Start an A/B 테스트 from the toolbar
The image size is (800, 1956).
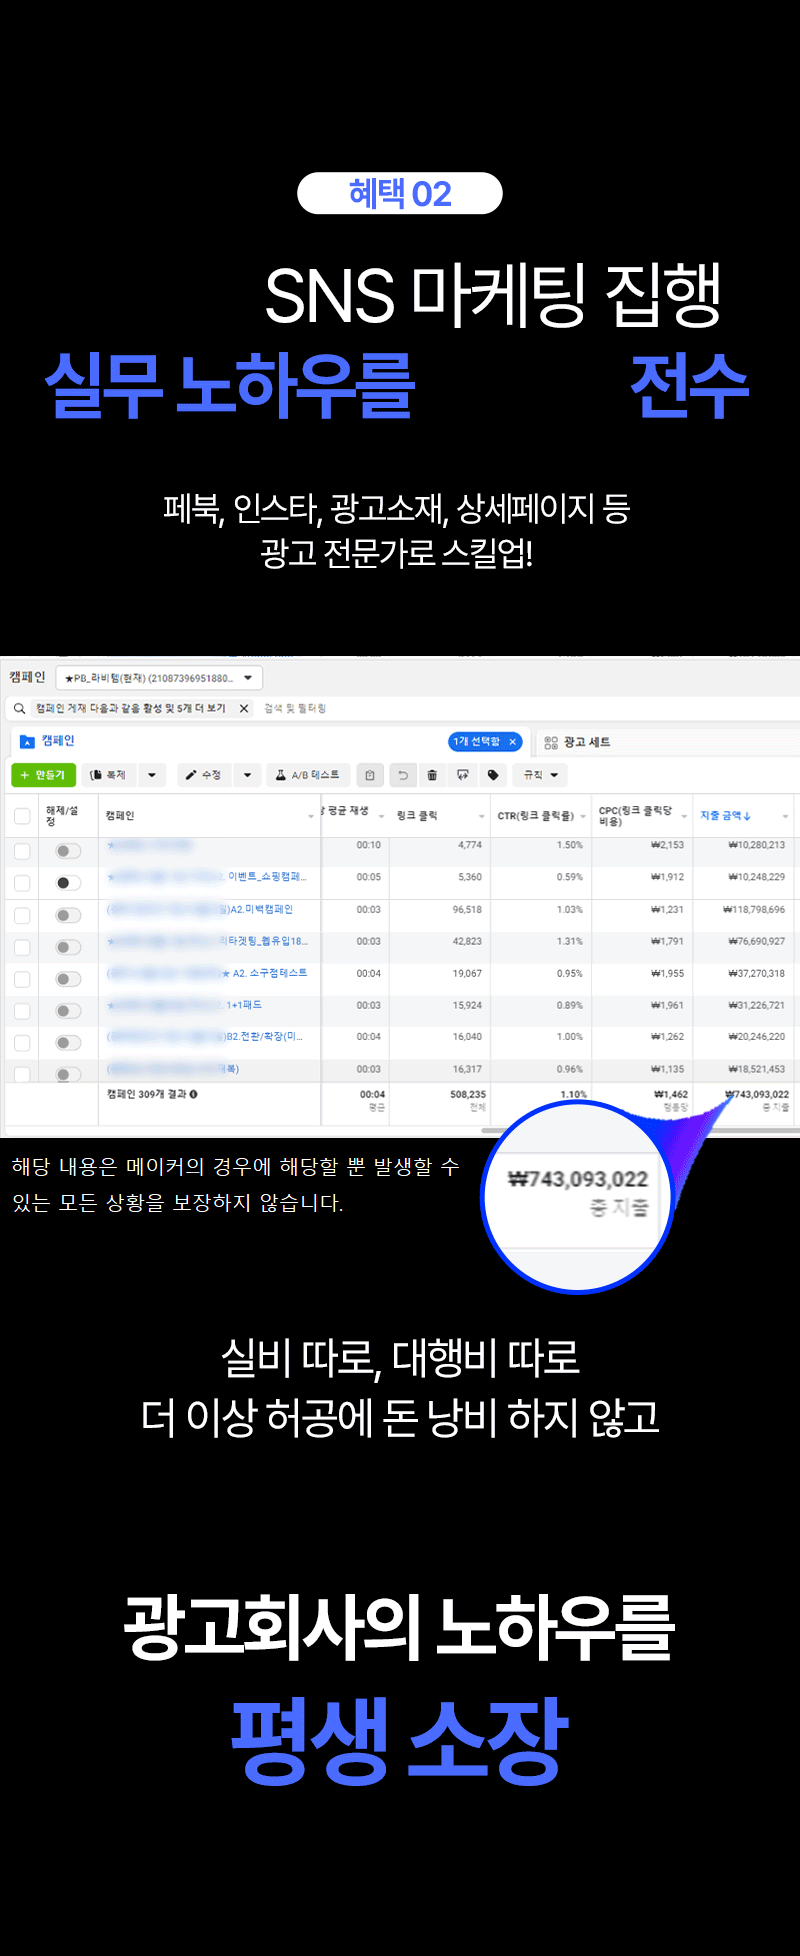tap(308, 775)
